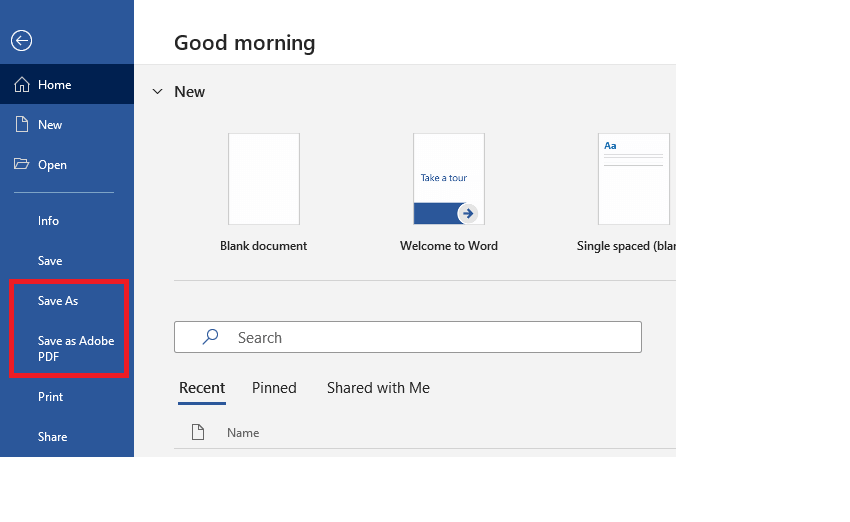
Task: Create a Blank document from thumbnail
Action: pyautogui.click(x=264, y=179)
